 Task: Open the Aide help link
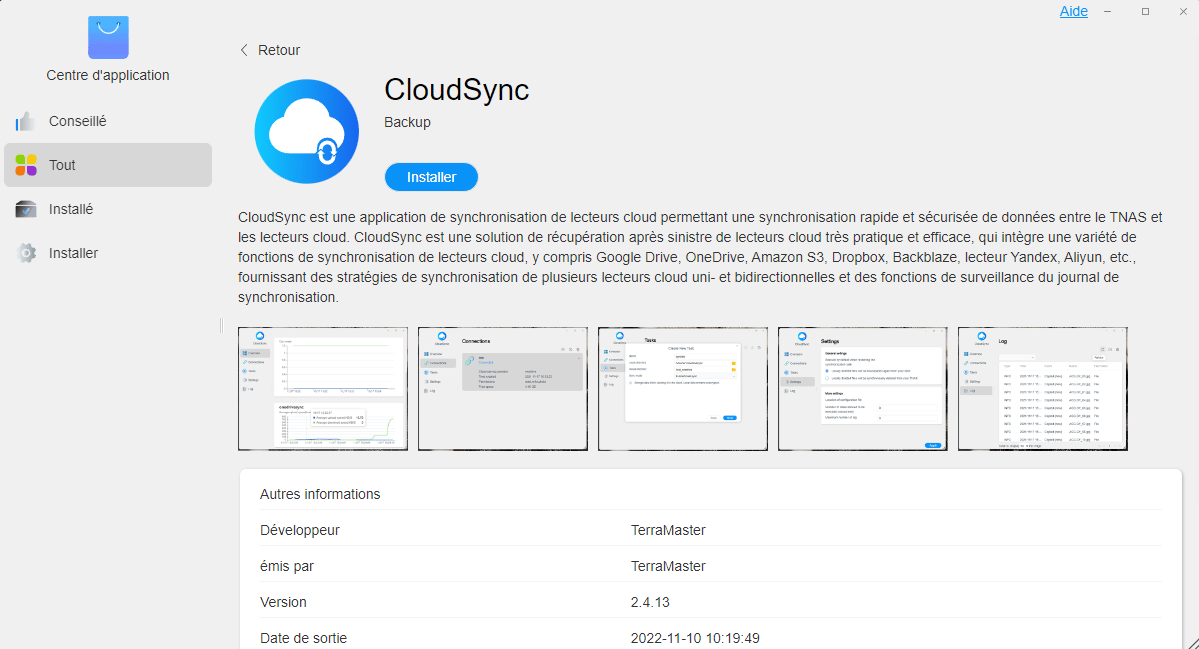pyautogui.click(x=1073, y=11)
